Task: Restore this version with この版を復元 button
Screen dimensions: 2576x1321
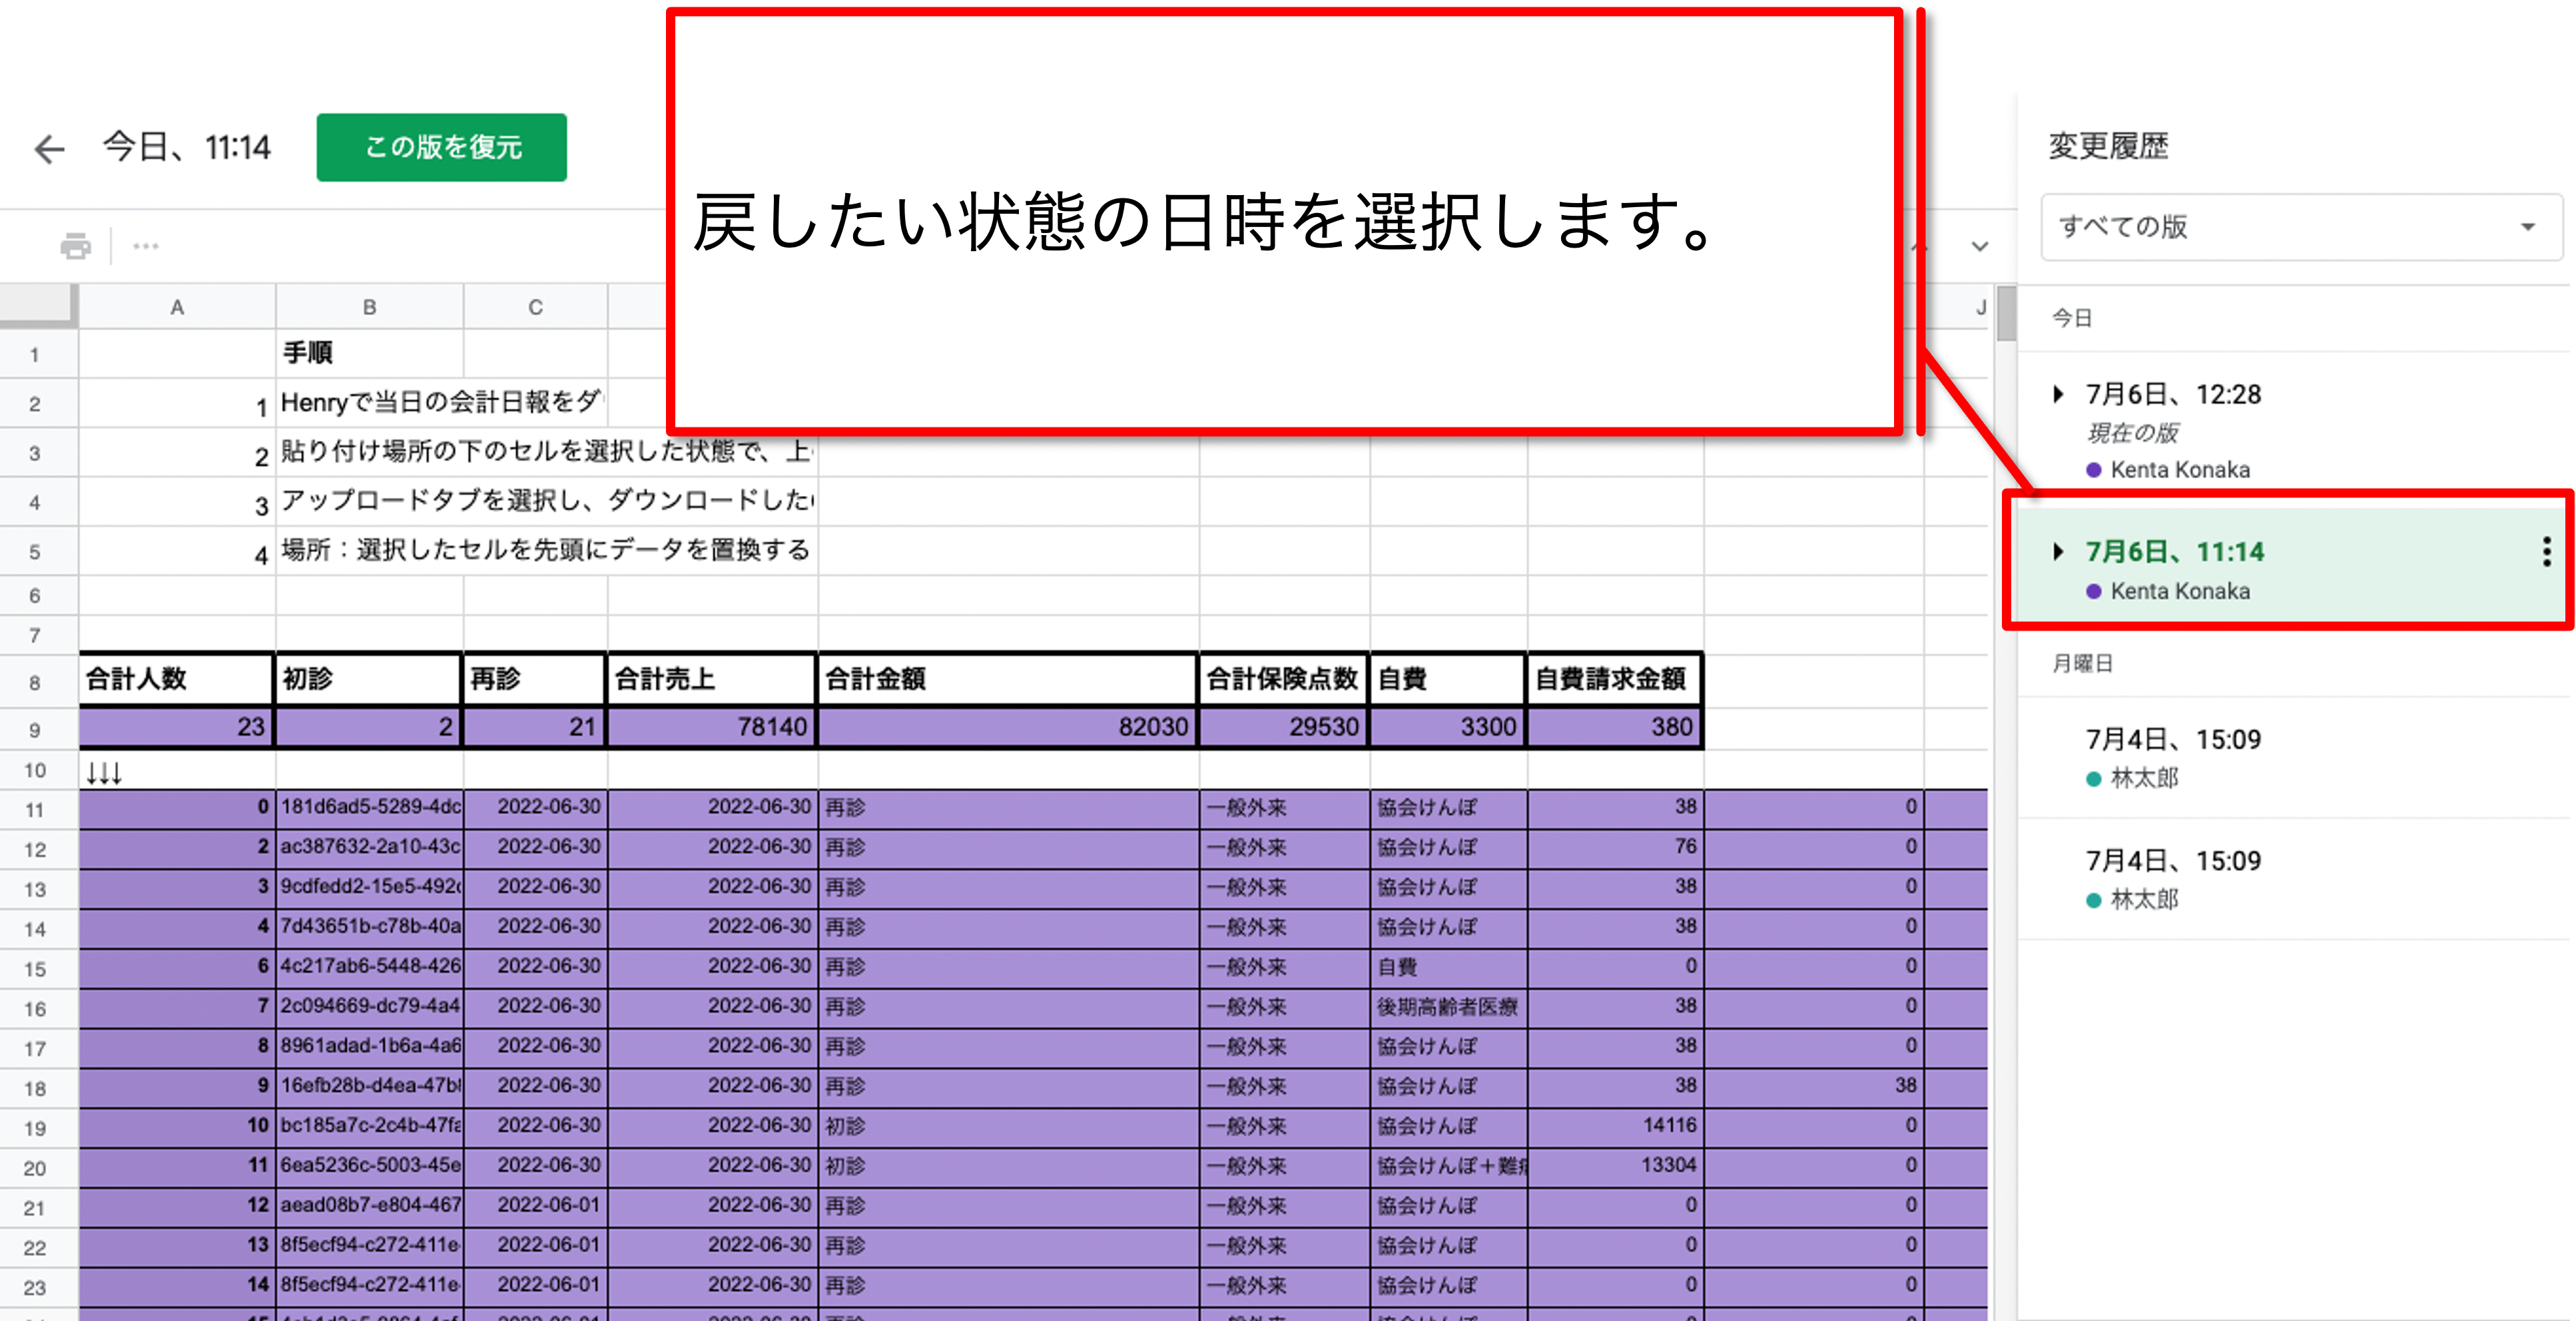Action: [442, 147]
